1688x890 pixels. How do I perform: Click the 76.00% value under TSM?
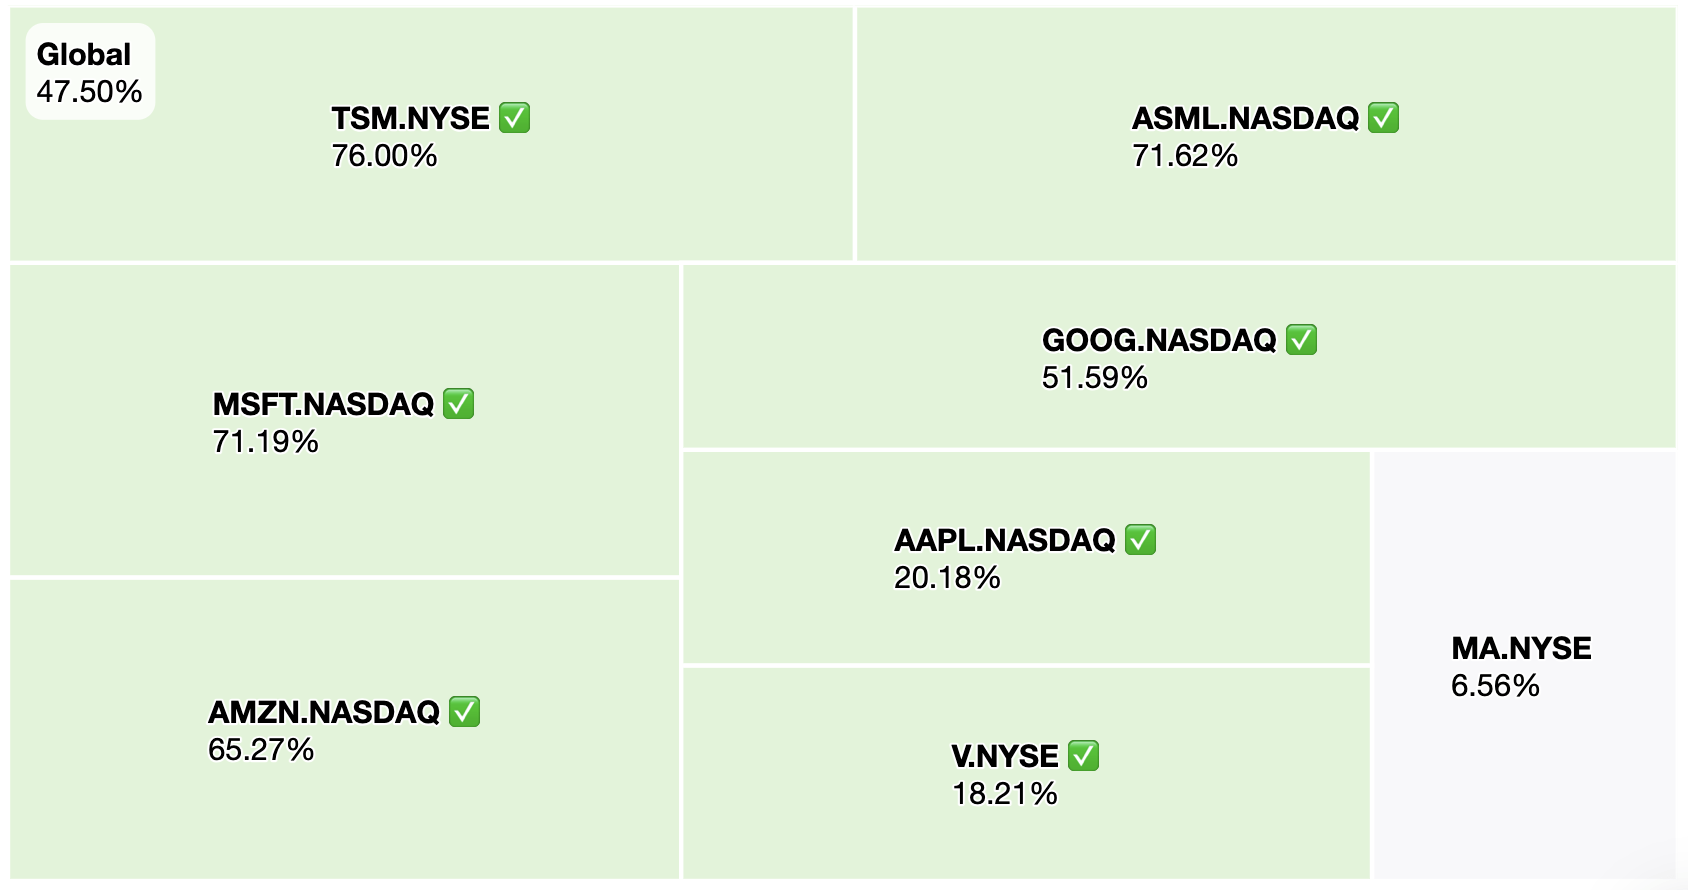(x=385, y=156)
